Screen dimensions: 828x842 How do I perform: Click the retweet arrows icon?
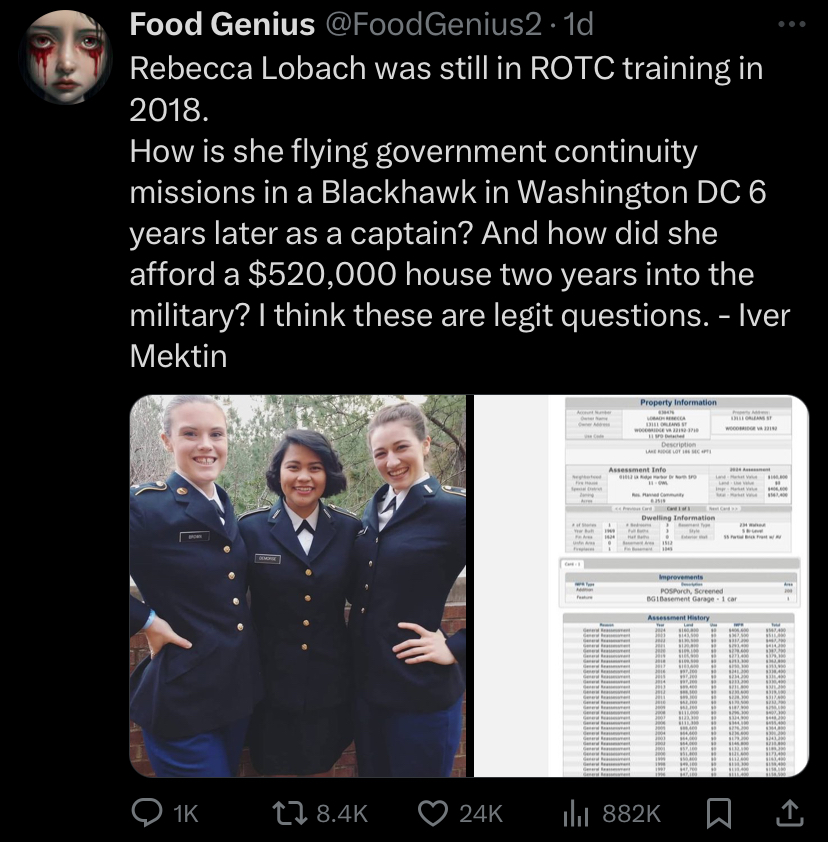pos(290,812)
